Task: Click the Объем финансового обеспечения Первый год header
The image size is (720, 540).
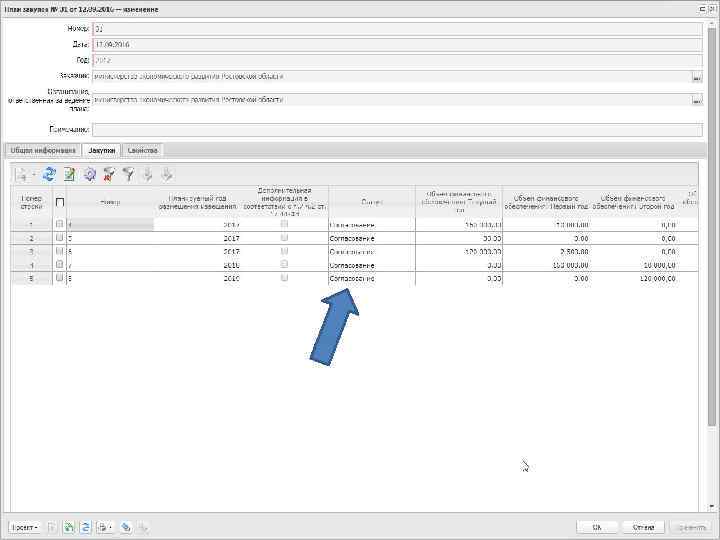Action: pos(546,202)
